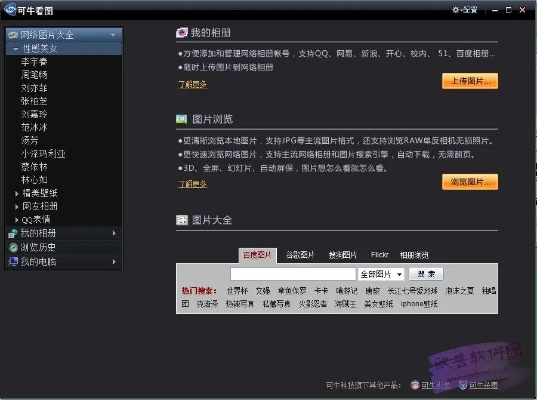Select 汤芳 in the tree list

pos(29,140)
